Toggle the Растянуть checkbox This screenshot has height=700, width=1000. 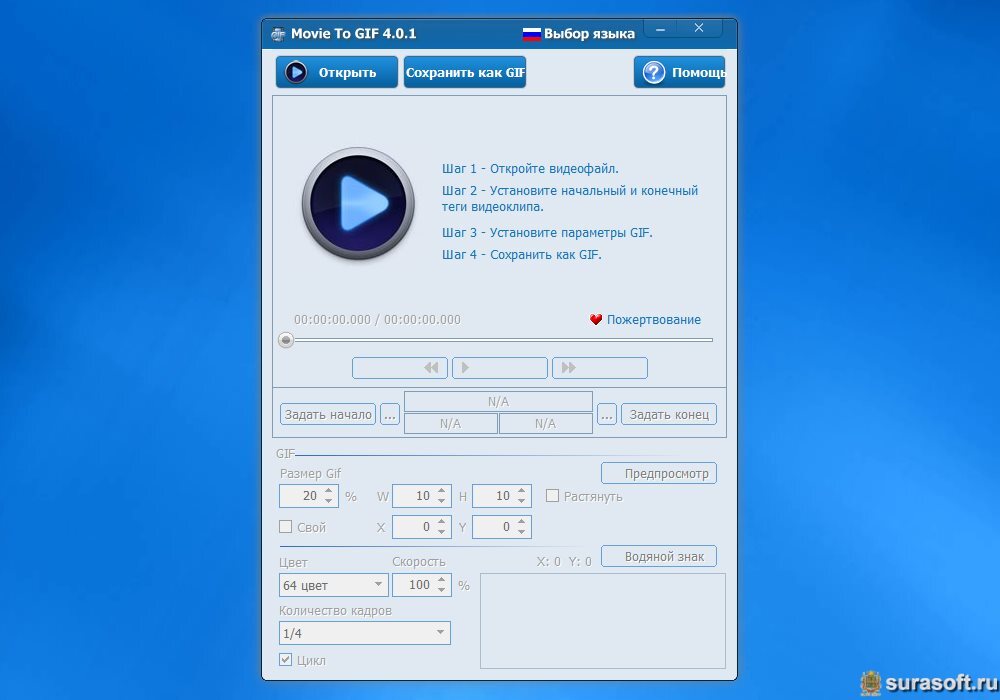[x=552, y=495]
